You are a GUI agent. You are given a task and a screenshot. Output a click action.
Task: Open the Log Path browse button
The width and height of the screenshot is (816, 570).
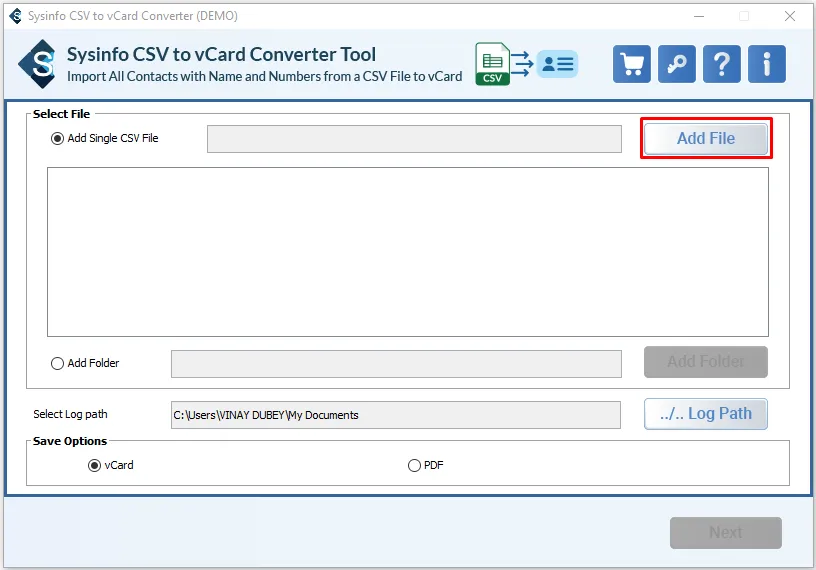[706, 414]
